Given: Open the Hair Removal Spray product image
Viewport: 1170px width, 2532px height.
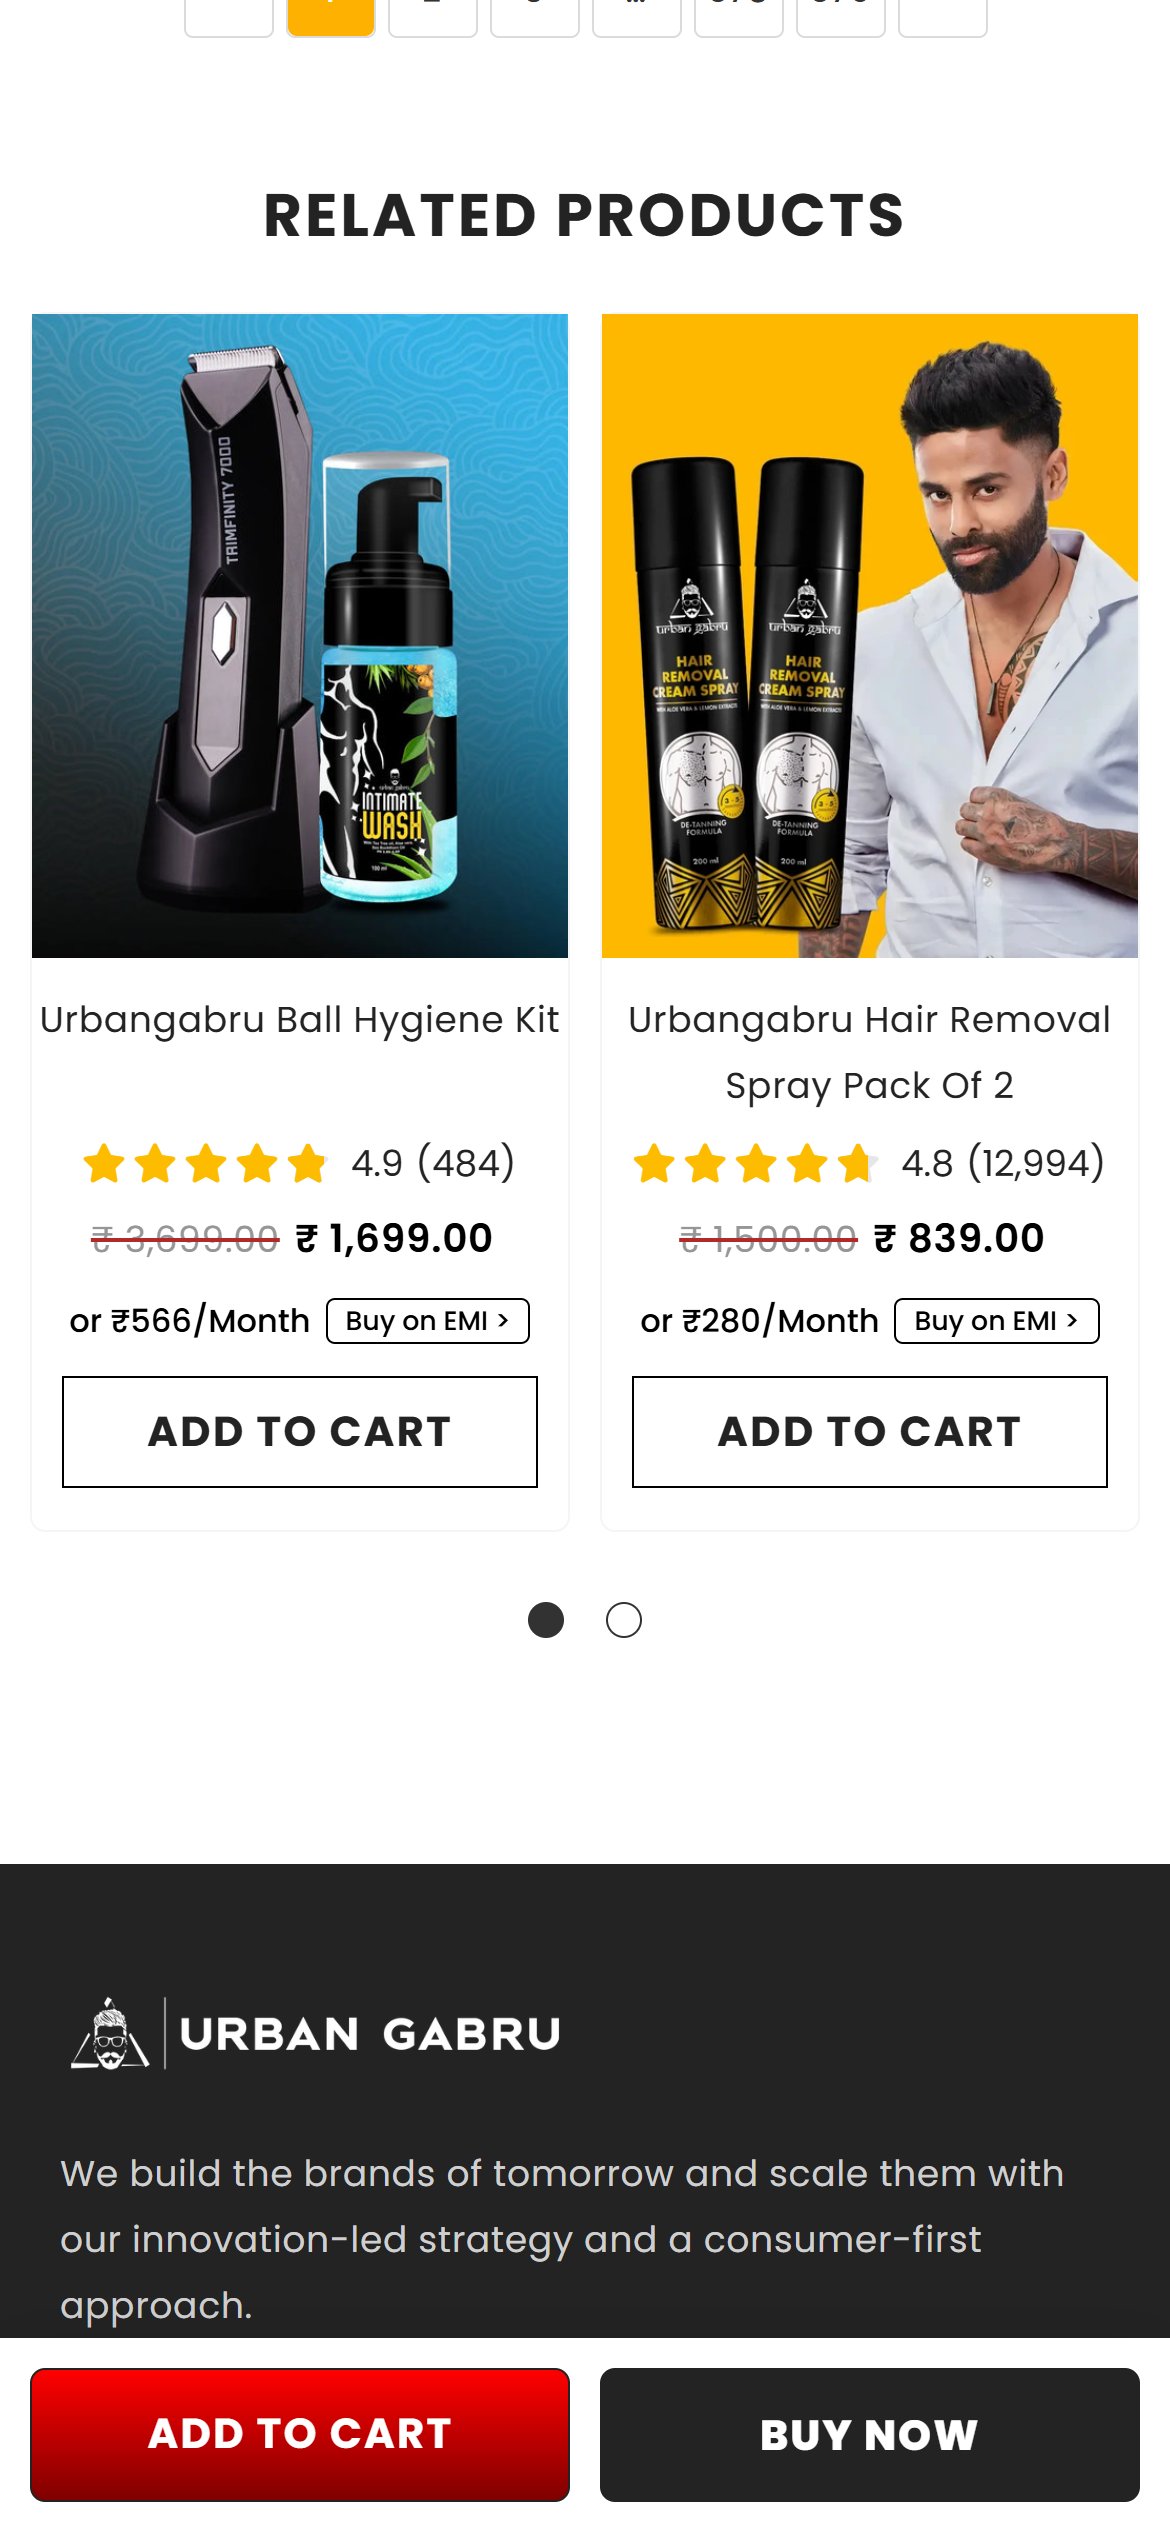Looking at the screenshot, I should (x=870, y=636).
